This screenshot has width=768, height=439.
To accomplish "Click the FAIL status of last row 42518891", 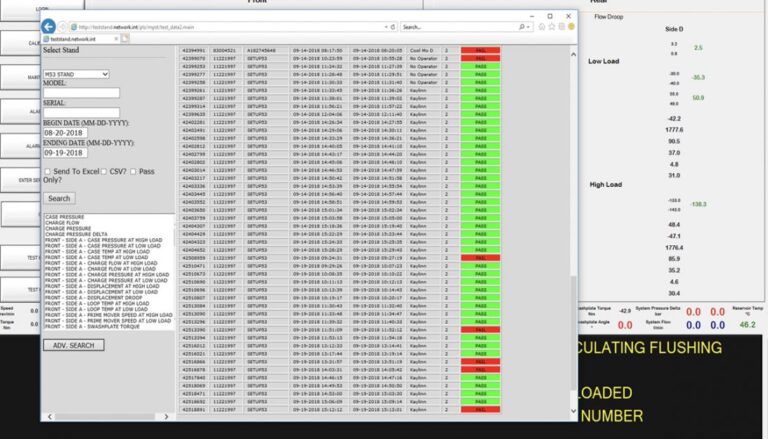I will [x=480, y=410].
